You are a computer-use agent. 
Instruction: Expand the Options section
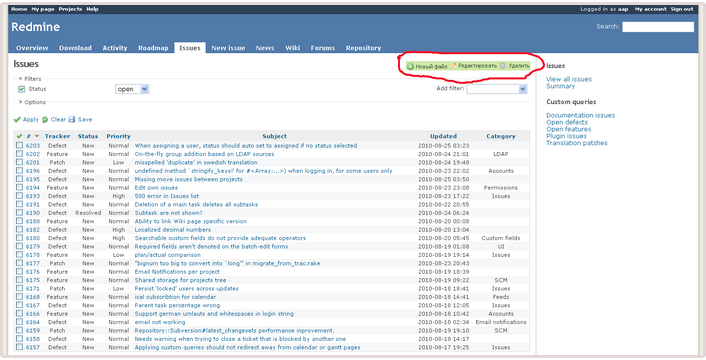[x=32, y=102]
